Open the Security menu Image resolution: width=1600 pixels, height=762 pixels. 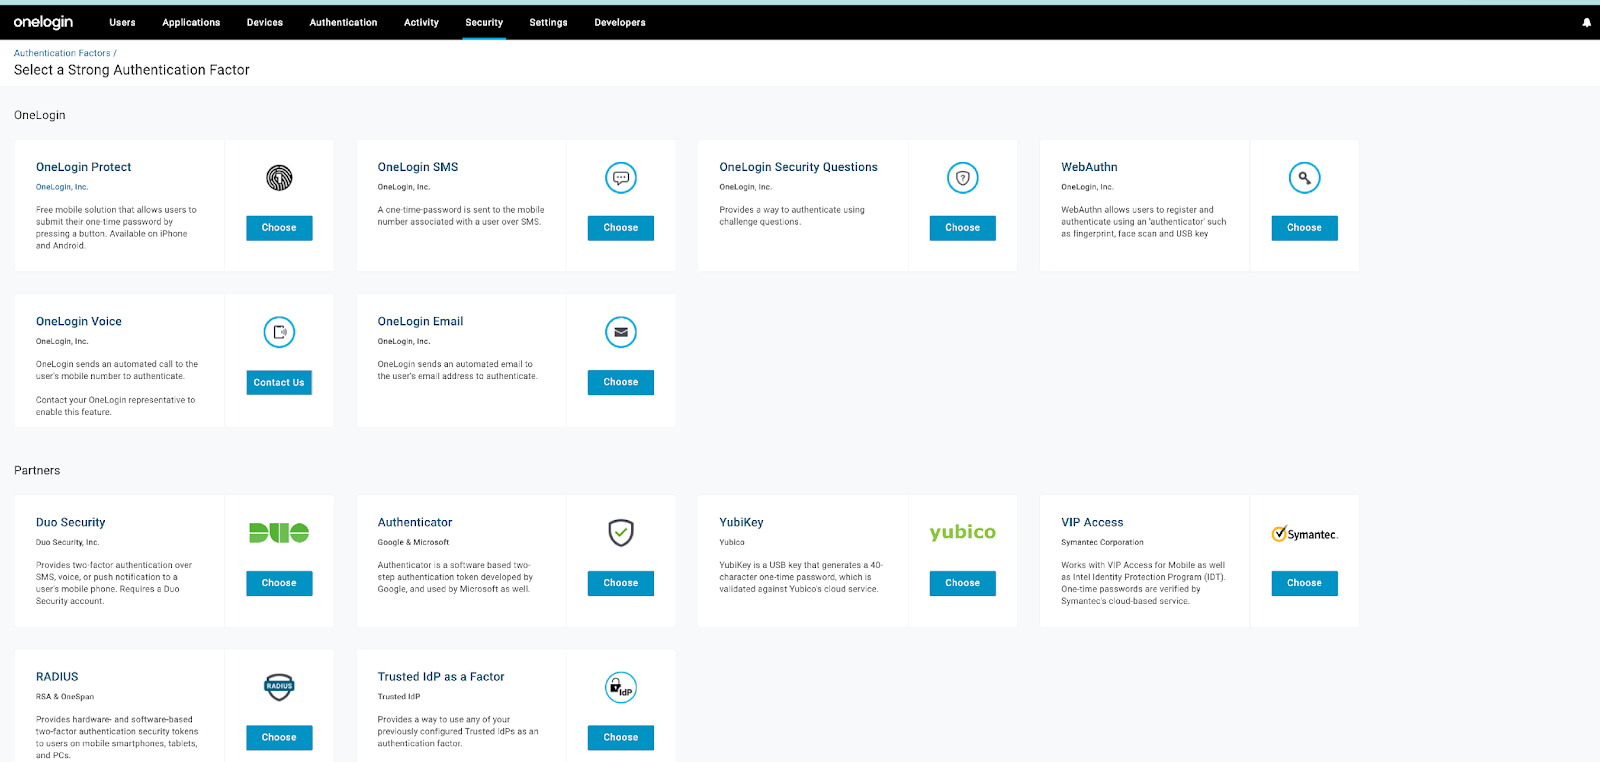484,22
